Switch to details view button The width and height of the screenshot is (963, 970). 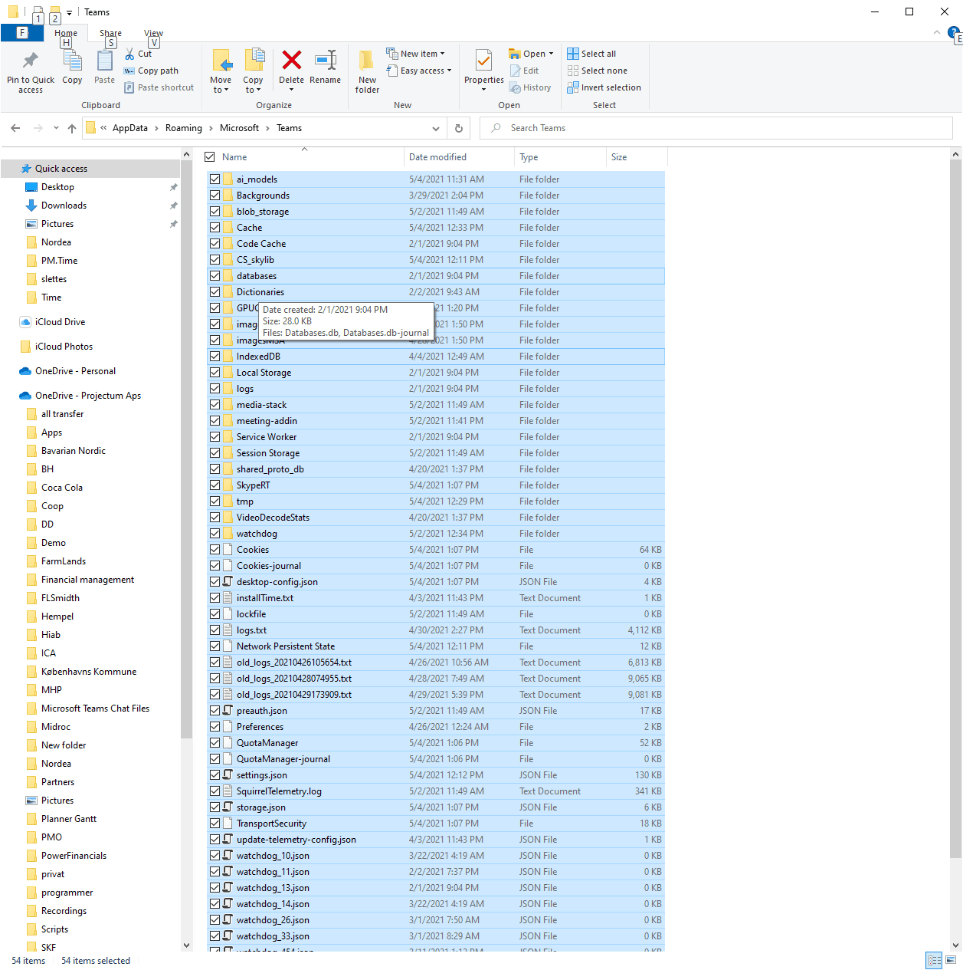934,960
